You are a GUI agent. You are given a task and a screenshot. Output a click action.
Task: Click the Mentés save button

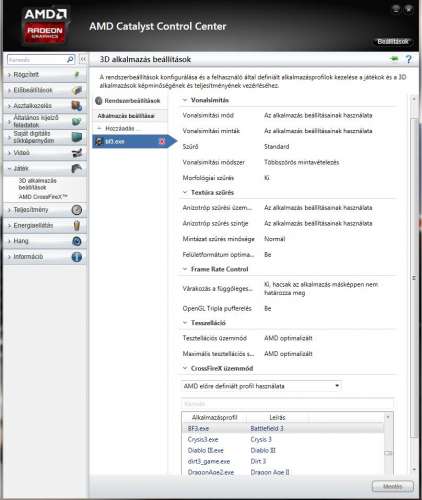click(x=393, y=486)
